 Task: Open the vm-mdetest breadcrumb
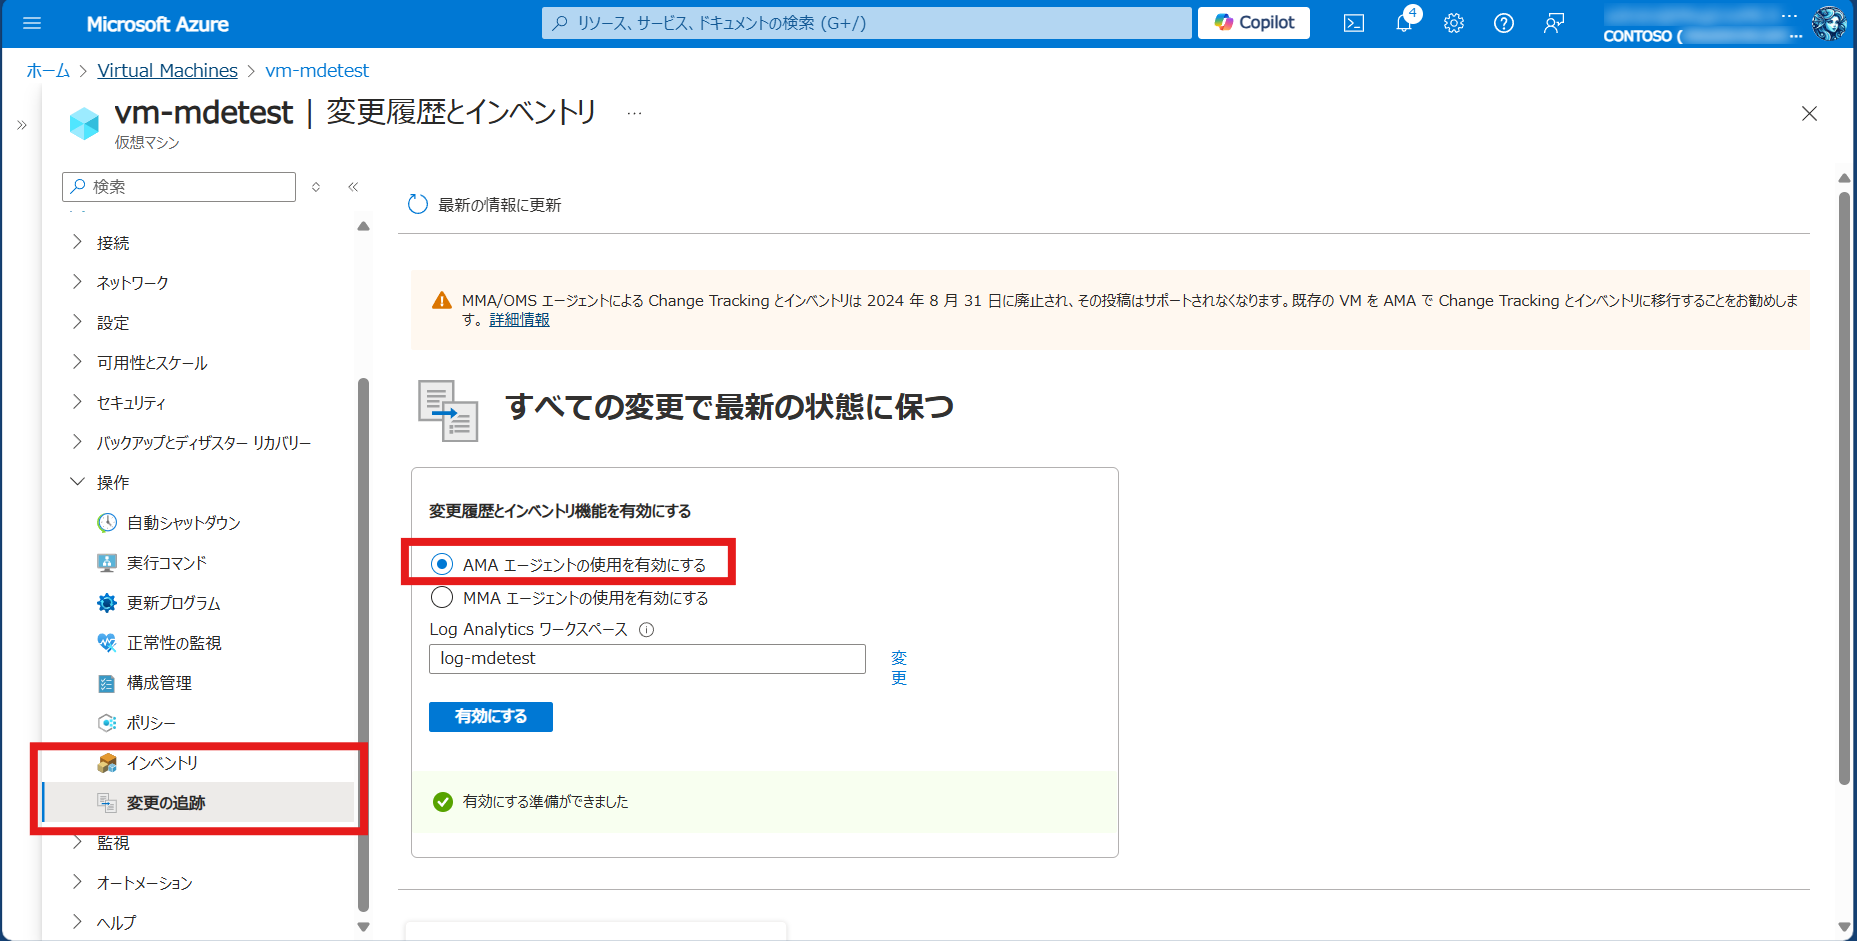(317, 70)
